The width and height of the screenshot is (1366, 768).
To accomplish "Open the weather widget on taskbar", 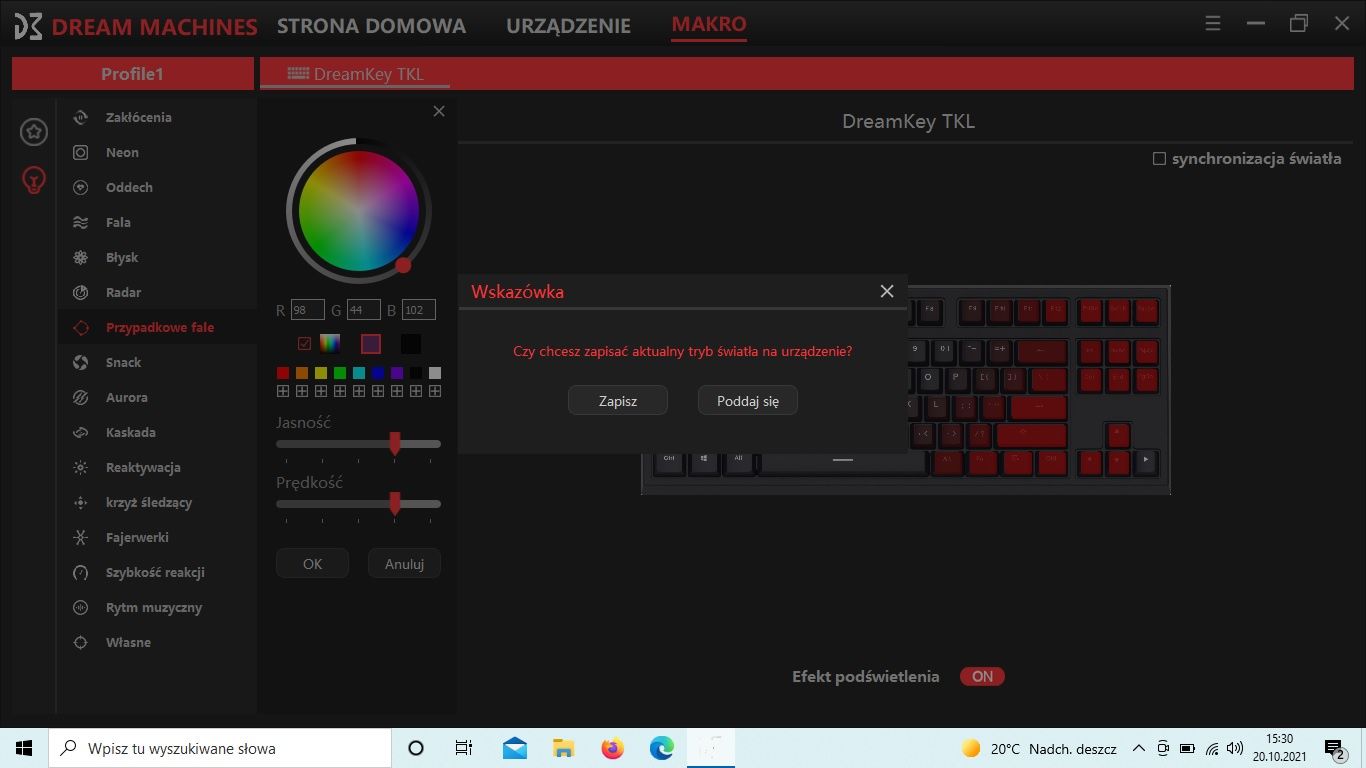I will coord(1039,748).
